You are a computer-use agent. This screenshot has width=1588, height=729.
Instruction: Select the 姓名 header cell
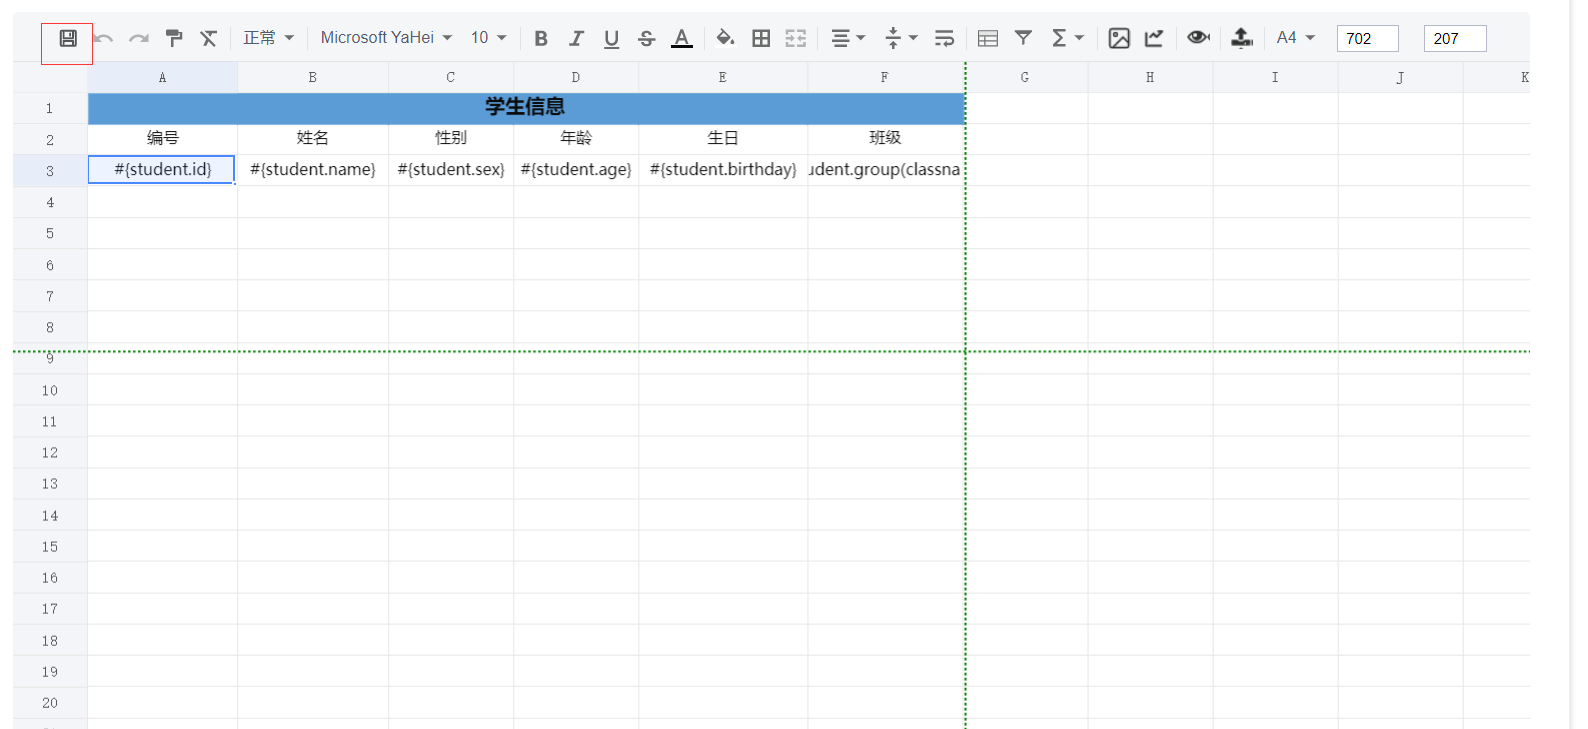click(313, 139)
